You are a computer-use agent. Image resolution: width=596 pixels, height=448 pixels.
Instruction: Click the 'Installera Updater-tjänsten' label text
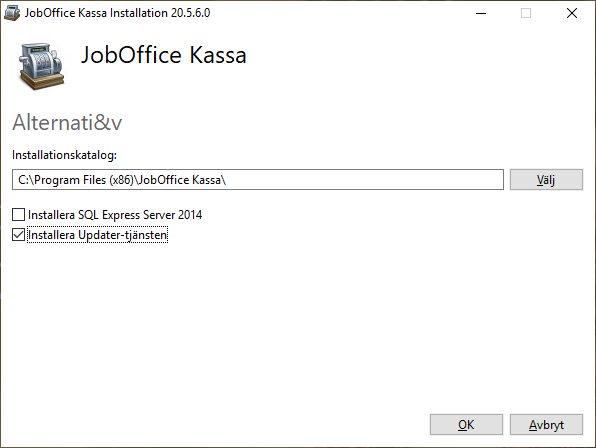click(x=98, y=235)
